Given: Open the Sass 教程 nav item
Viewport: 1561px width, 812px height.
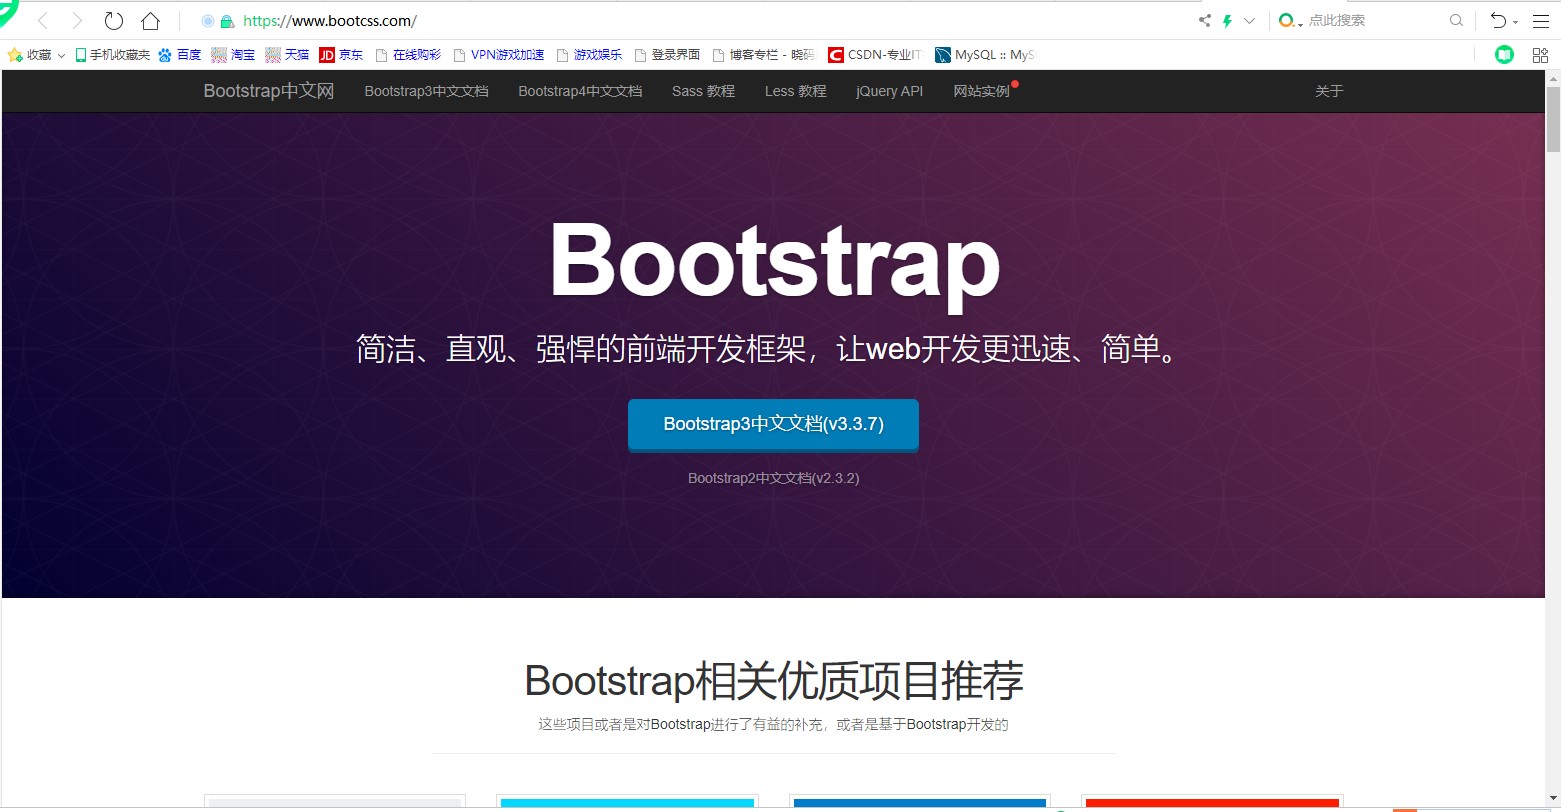Looking at the screenshot, I should coord(703,91).
